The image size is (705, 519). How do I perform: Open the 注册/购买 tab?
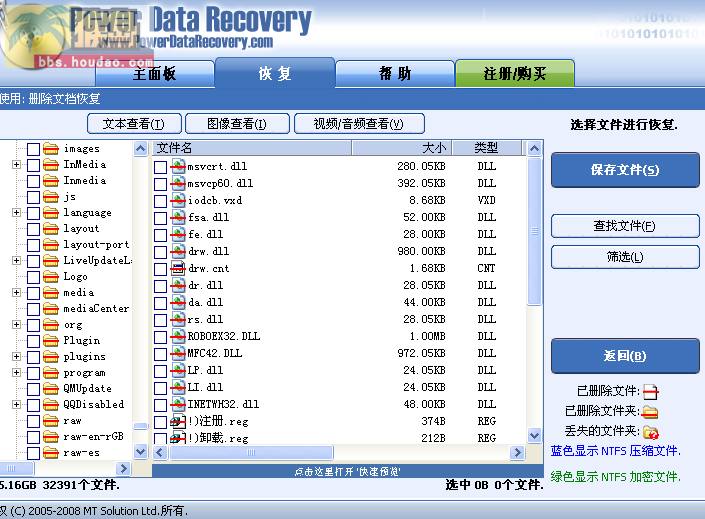tap(515, 73)
